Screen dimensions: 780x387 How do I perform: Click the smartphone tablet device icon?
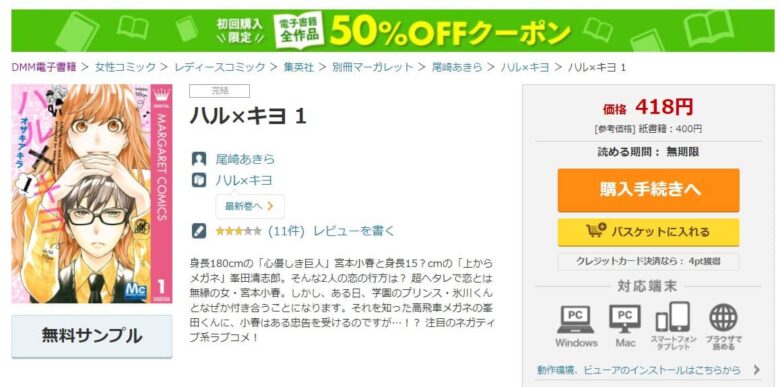pyautogui.click(x=673, y=317)
